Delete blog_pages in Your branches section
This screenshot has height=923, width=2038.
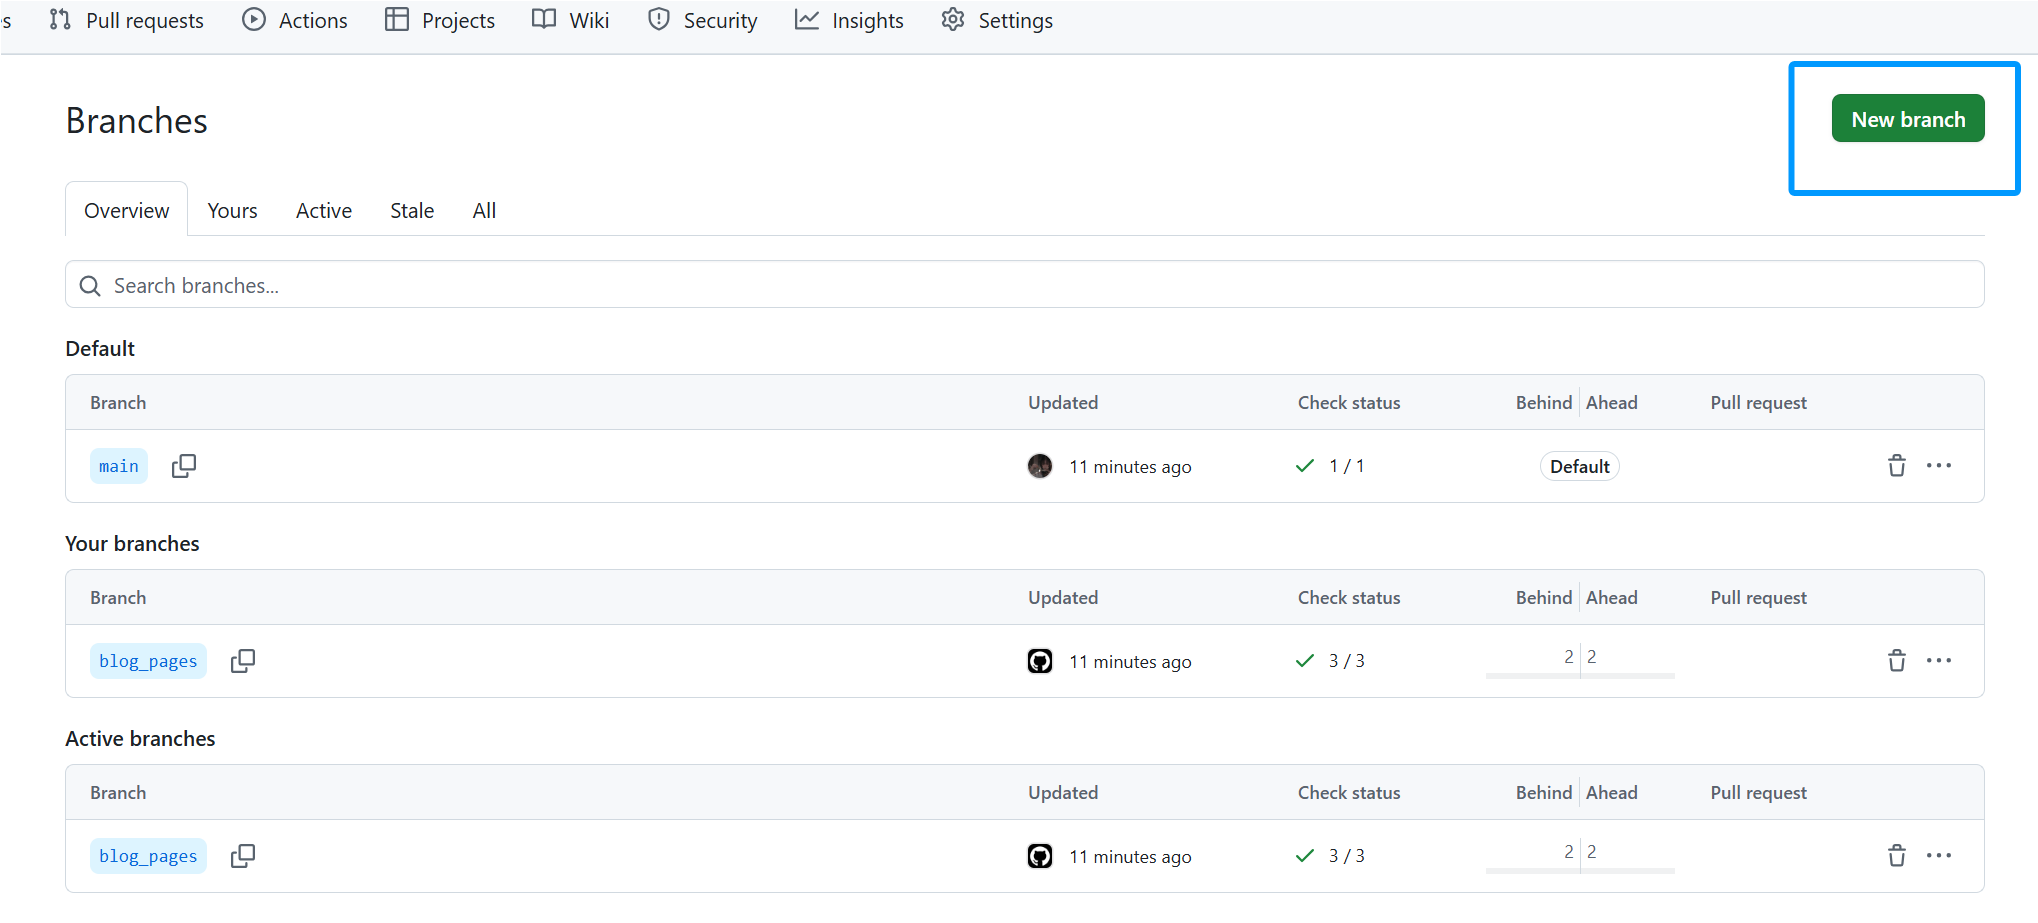point(1896,661)
